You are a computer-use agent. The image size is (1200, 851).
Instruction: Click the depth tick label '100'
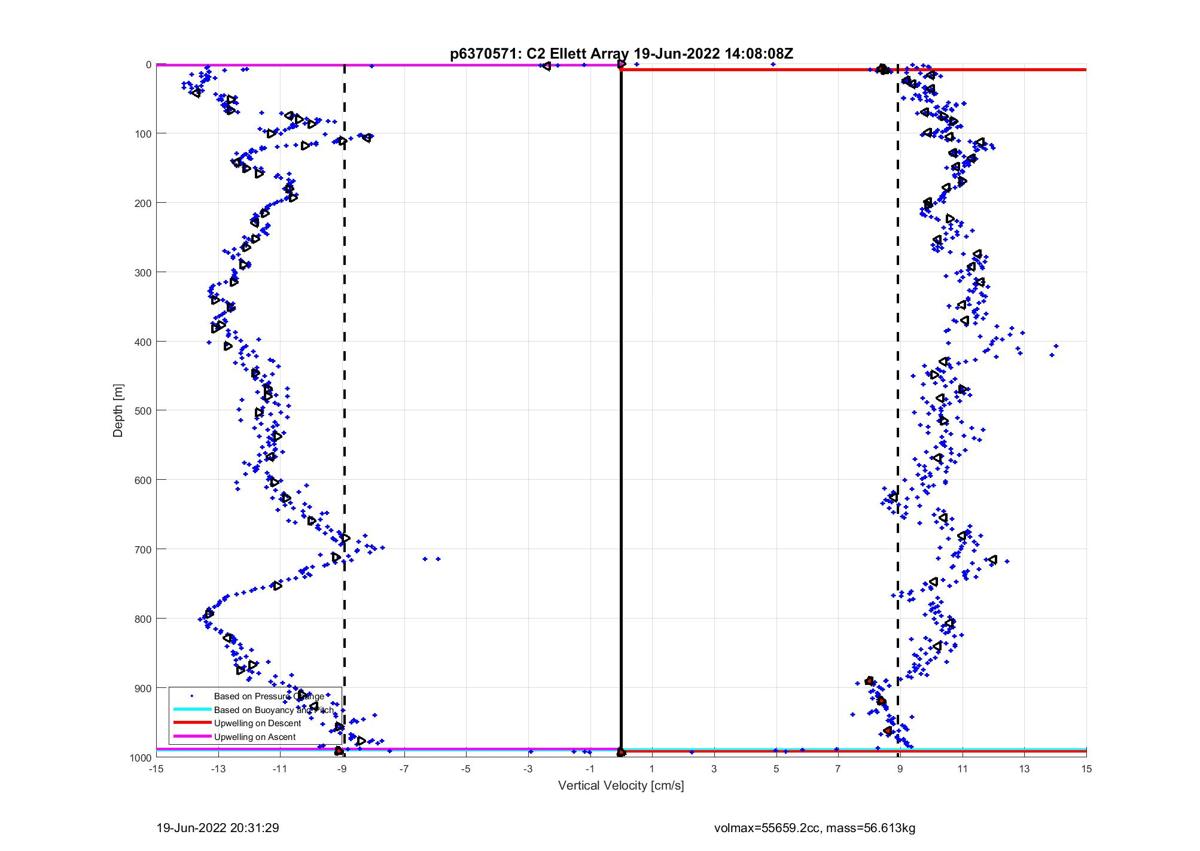(x=142, y=134)
